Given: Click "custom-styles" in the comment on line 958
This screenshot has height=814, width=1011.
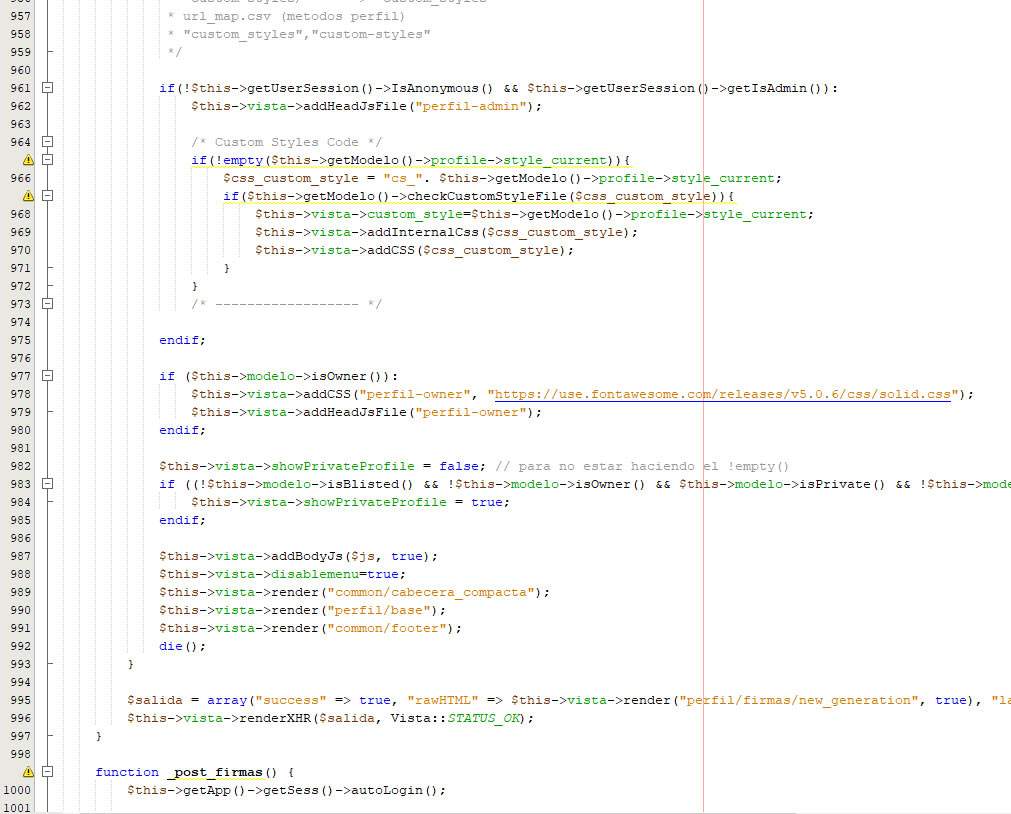Looking at the screenshot, I should point(371,34).
